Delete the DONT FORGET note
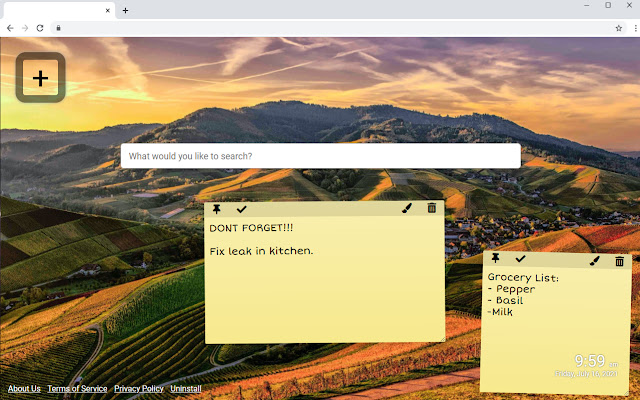The height and width of the screenshot is (400, 640). (431, 208)
